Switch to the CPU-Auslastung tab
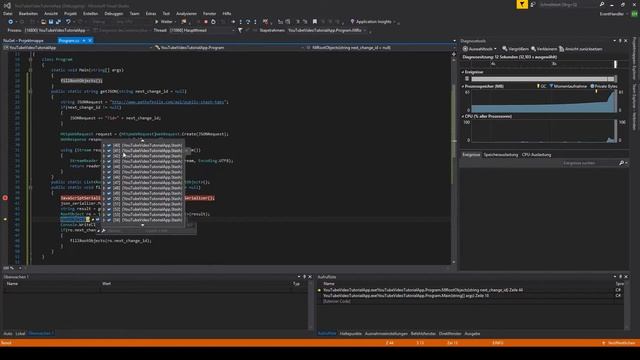 coord(536,155)
